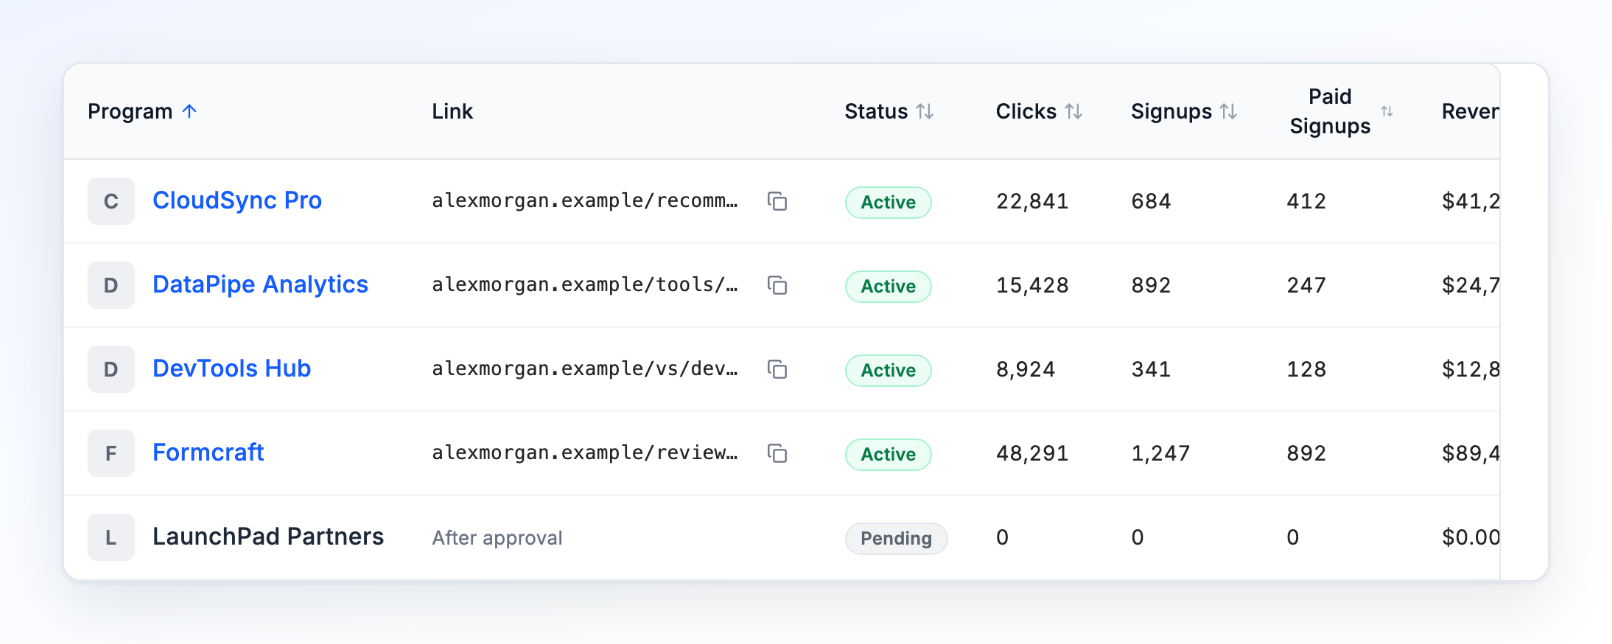1612x644 pixels.
Task: Copy the Formcraft referral link
Action: (777, 453)
